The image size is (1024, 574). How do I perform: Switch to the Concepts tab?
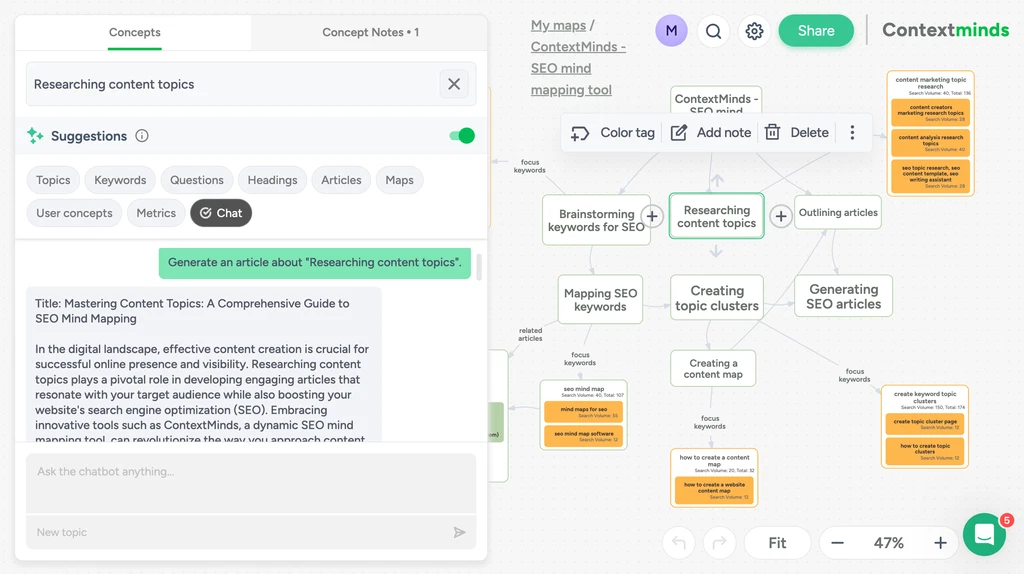tap(135, 32)
